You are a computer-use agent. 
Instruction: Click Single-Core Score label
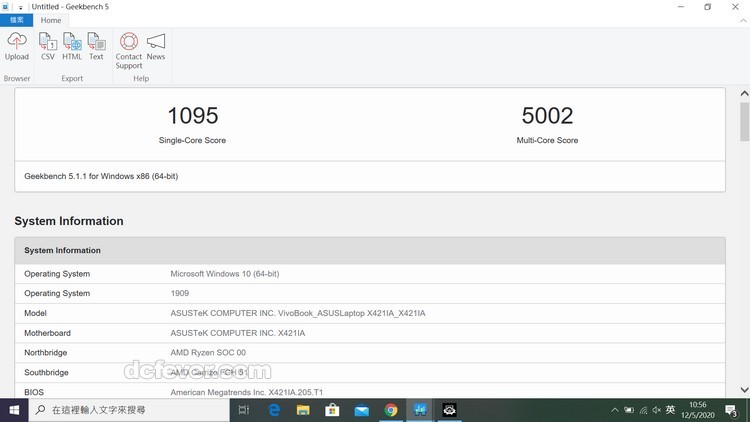pyautogui.click(x=192, y=140)
